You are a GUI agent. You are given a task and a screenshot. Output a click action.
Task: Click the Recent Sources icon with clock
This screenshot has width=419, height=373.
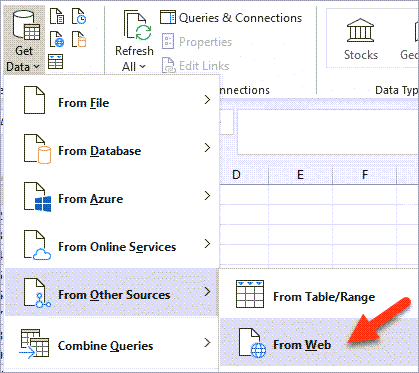click(79, 16)
